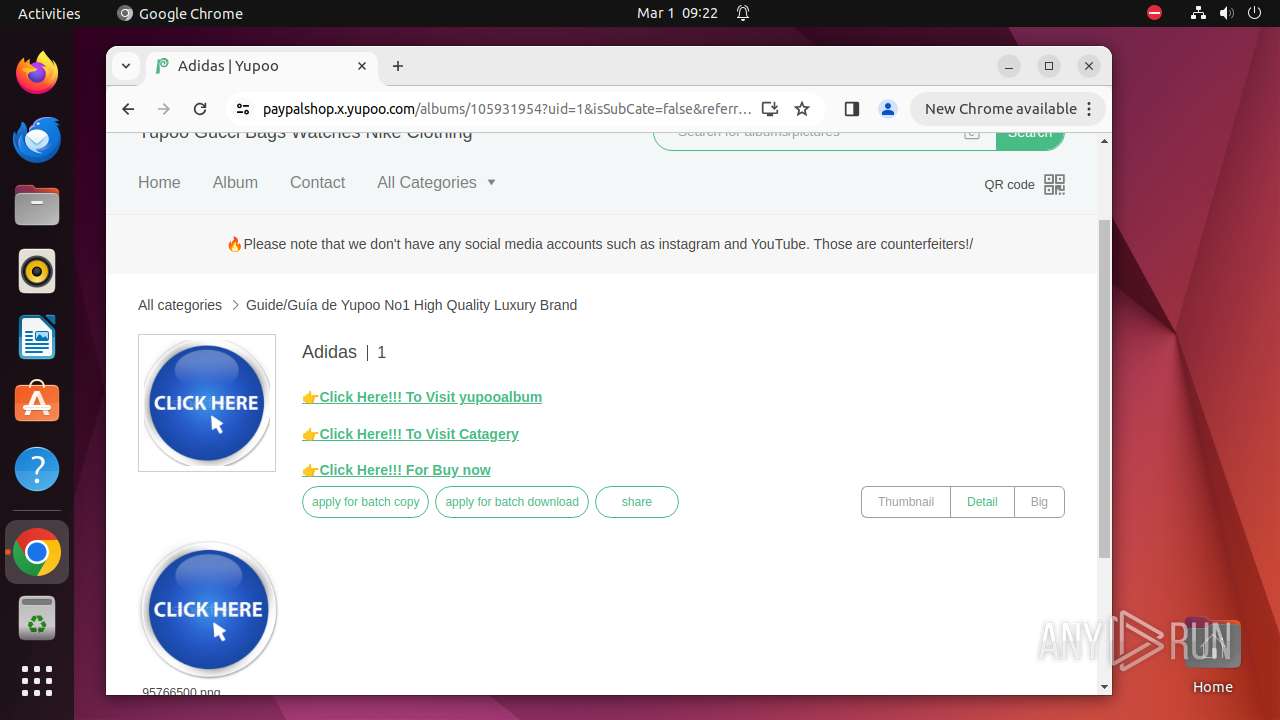Viewport: 1280px width, 720px height.
Task: Open Guide/Guía de Yupoo breadcrumb link
Action: (411, 305)
